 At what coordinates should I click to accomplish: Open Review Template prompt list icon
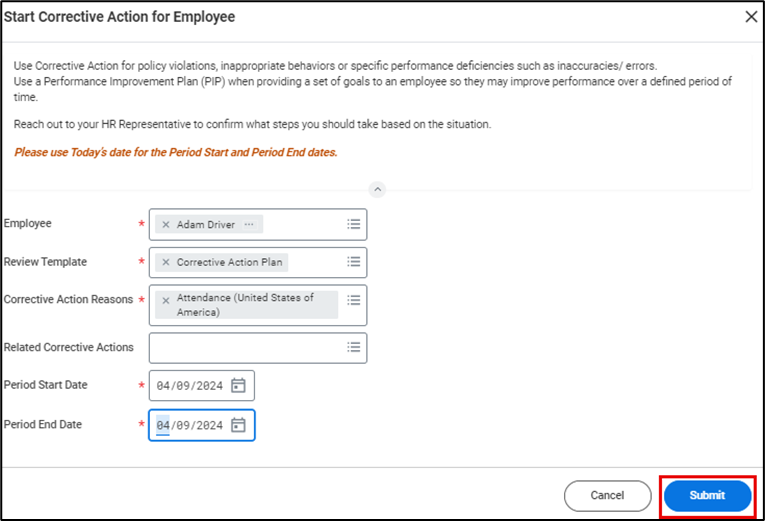[x=353, y=262]
